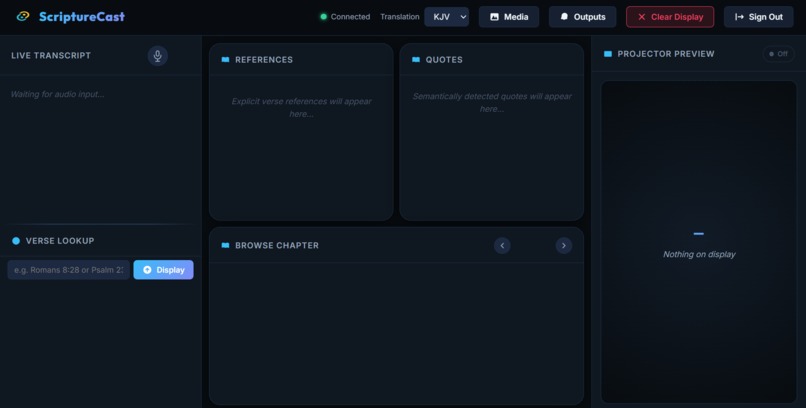Screen dimensions: 806x408
Task: Click the Projector Preview screen icon
Action: tap(608, 54)
